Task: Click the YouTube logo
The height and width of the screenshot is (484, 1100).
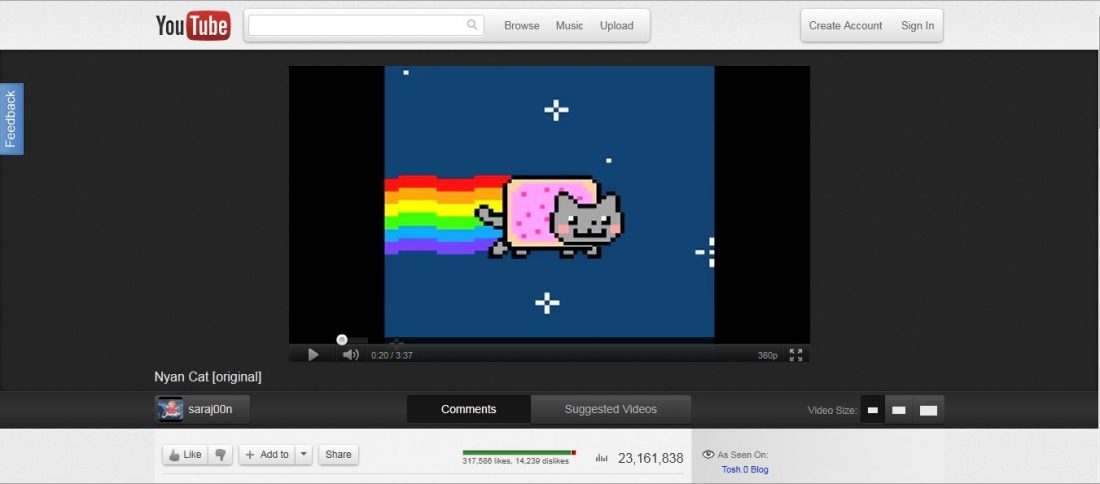Action: pos(193,26)
